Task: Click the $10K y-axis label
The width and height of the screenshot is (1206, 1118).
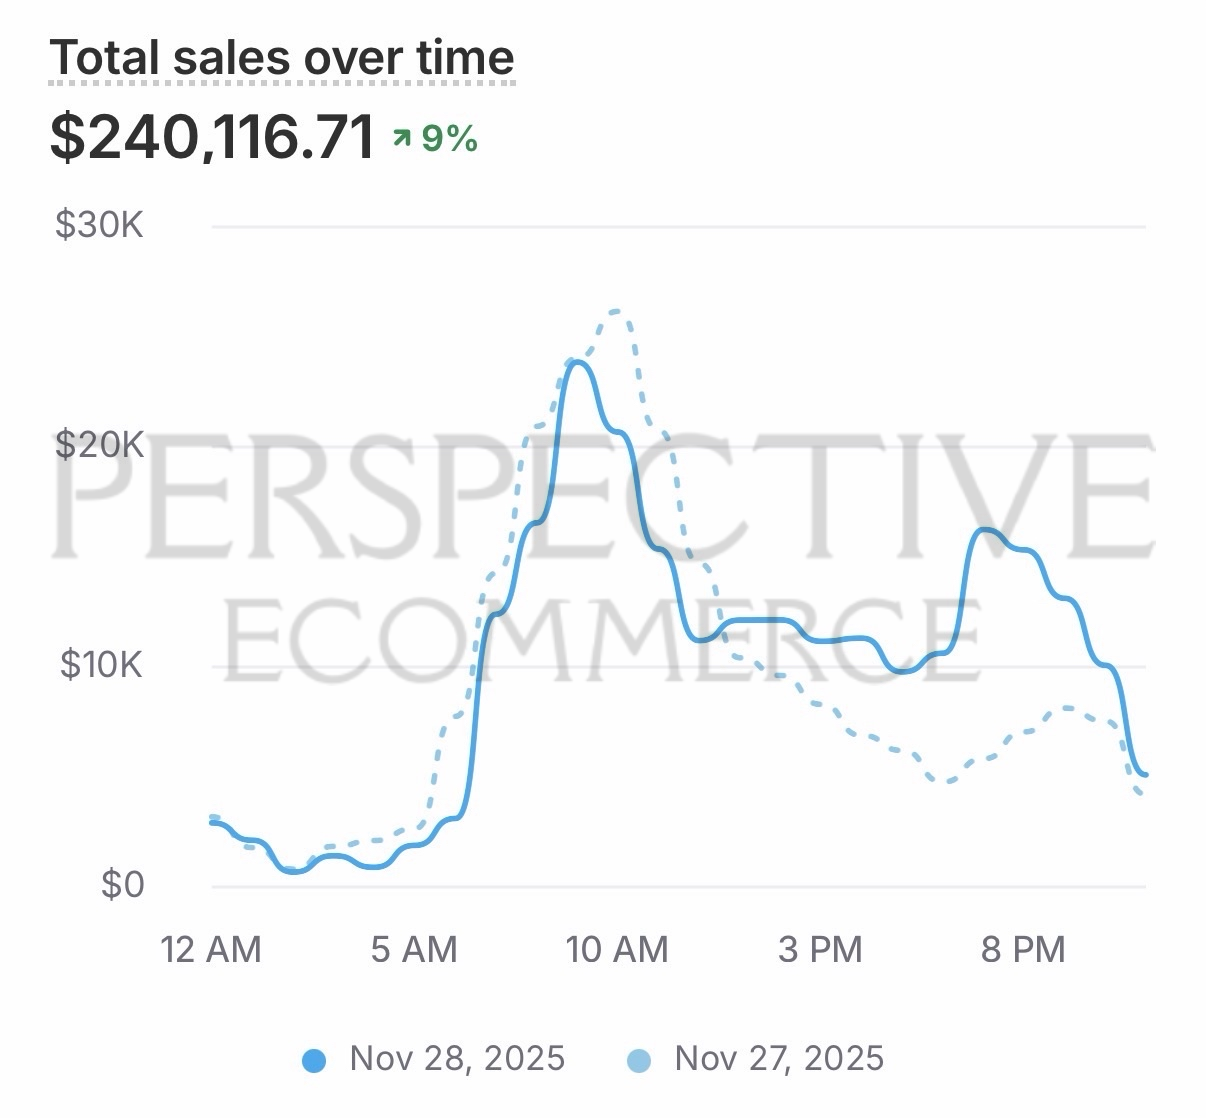Action: (101, 664)
